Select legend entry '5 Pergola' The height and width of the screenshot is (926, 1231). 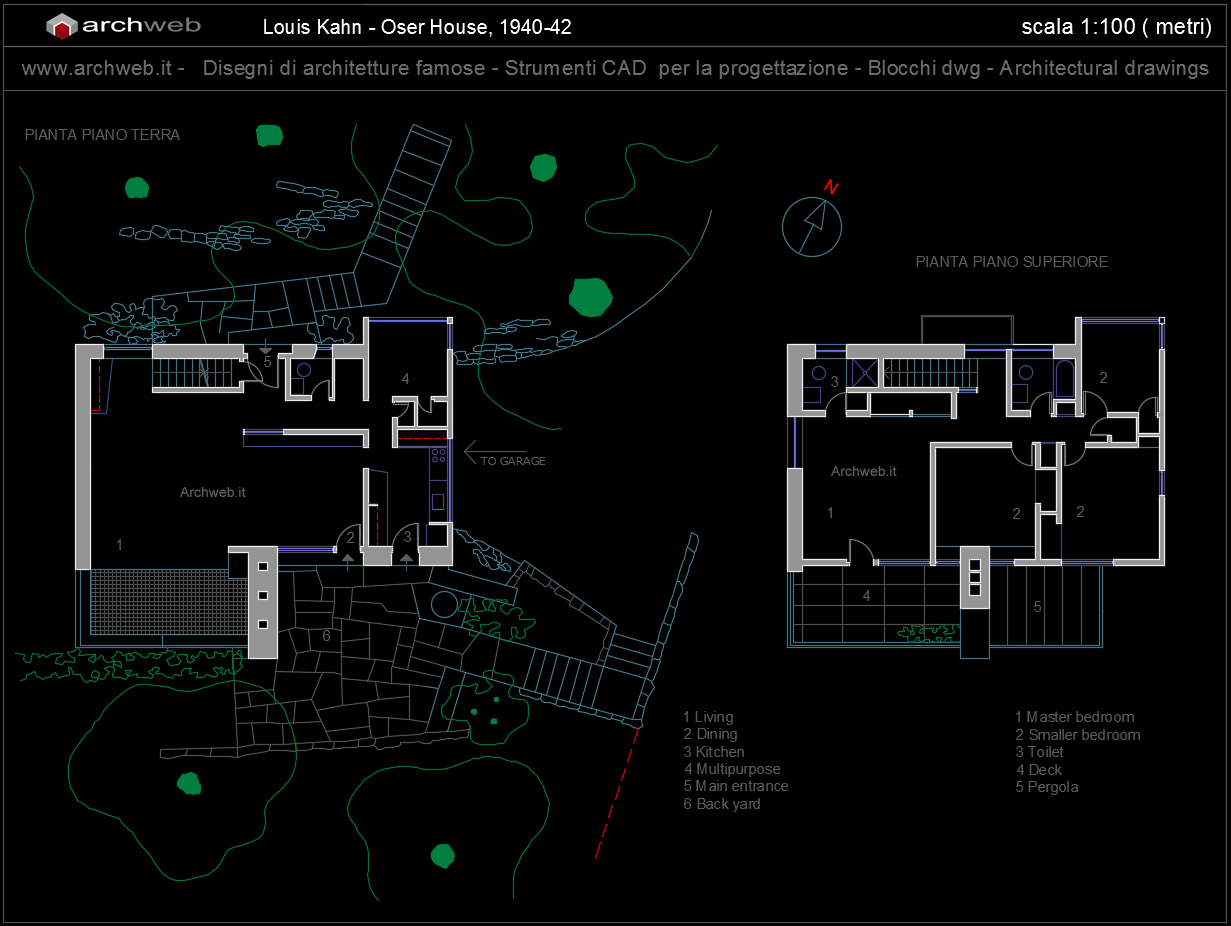[x=1047, y=787]
